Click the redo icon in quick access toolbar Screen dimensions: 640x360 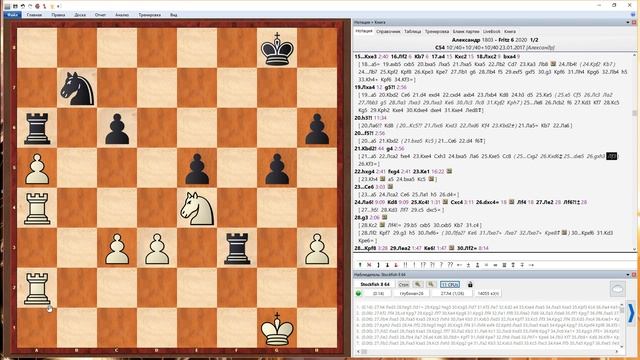pos(30,6)
